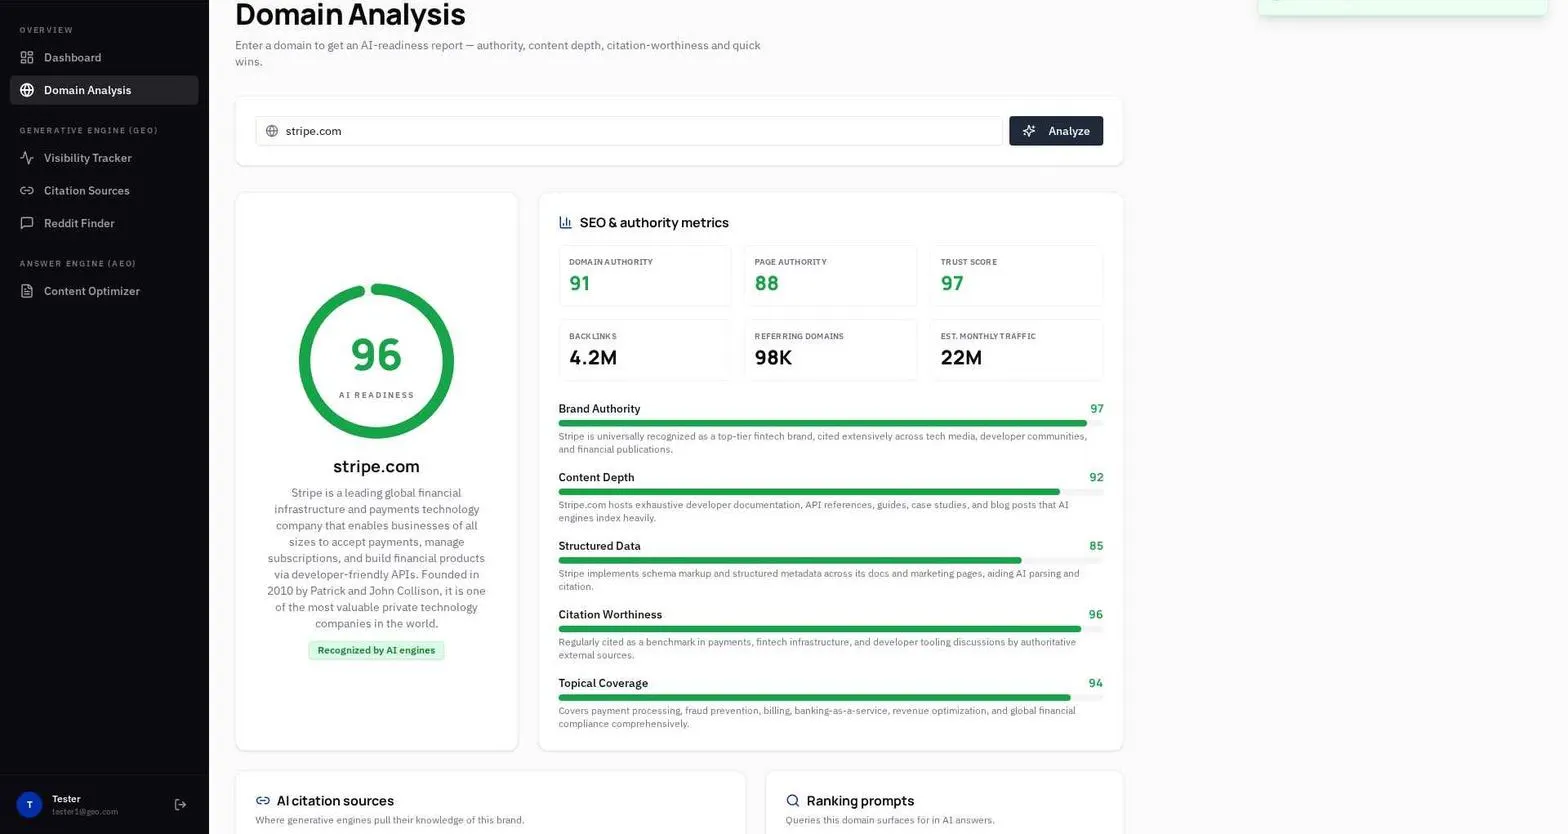Click the Structured Data label

click(x=599, y=546)
